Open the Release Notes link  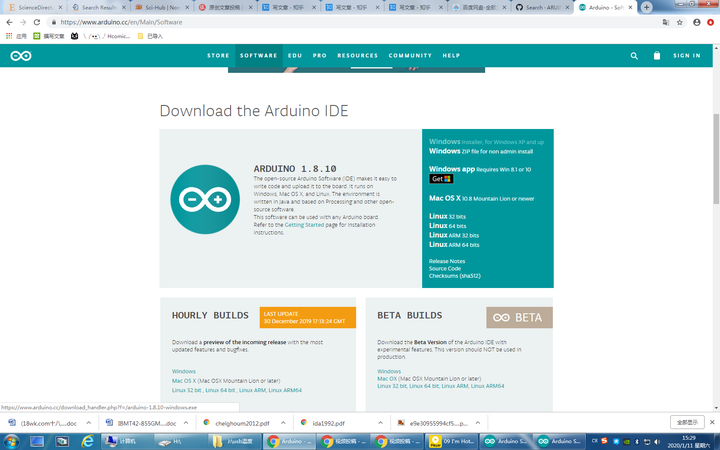click(x=447, y=261)
